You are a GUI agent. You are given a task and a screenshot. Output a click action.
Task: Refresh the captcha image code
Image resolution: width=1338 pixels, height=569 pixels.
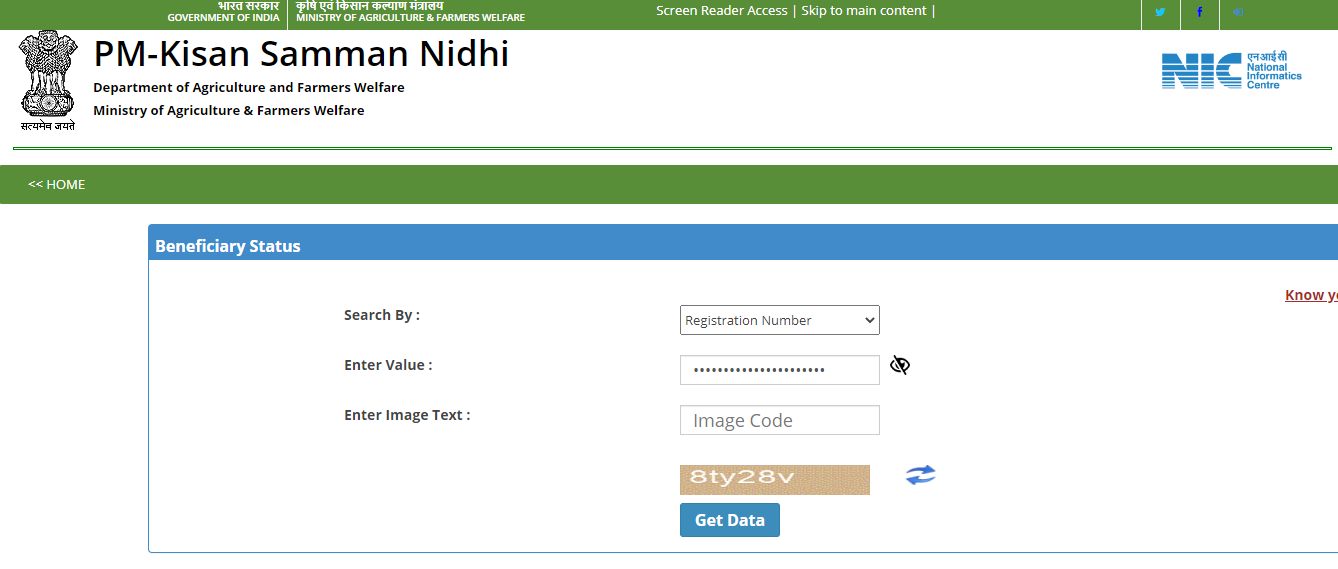pyautogui.click(x=920, y=475)
